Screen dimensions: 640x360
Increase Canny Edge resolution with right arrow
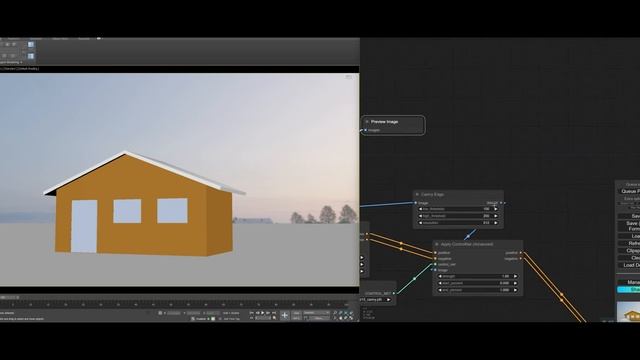click(x=496, y=223)
